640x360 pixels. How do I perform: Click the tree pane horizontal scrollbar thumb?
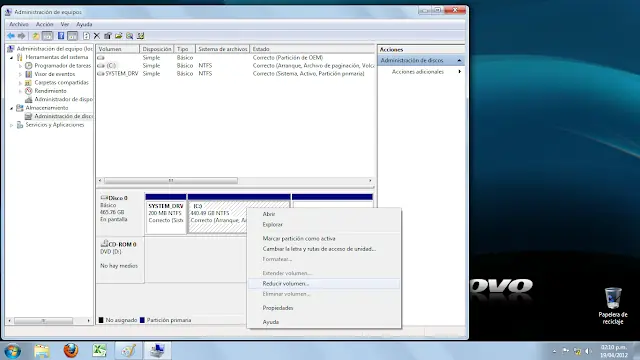(43, 321)
